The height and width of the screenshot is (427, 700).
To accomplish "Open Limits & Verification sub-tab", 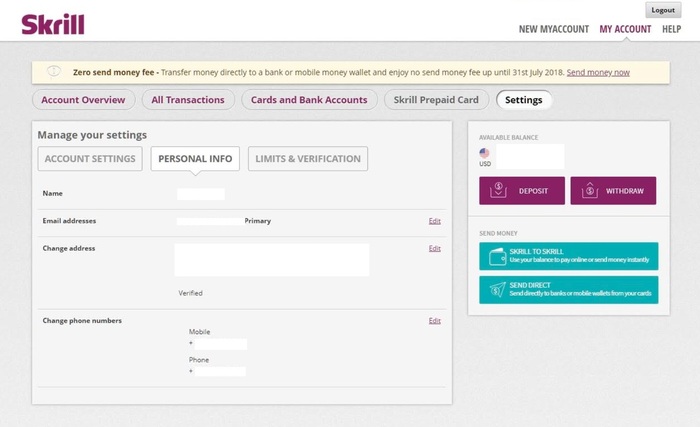I will pyautogui.click(x=307, y=159).
